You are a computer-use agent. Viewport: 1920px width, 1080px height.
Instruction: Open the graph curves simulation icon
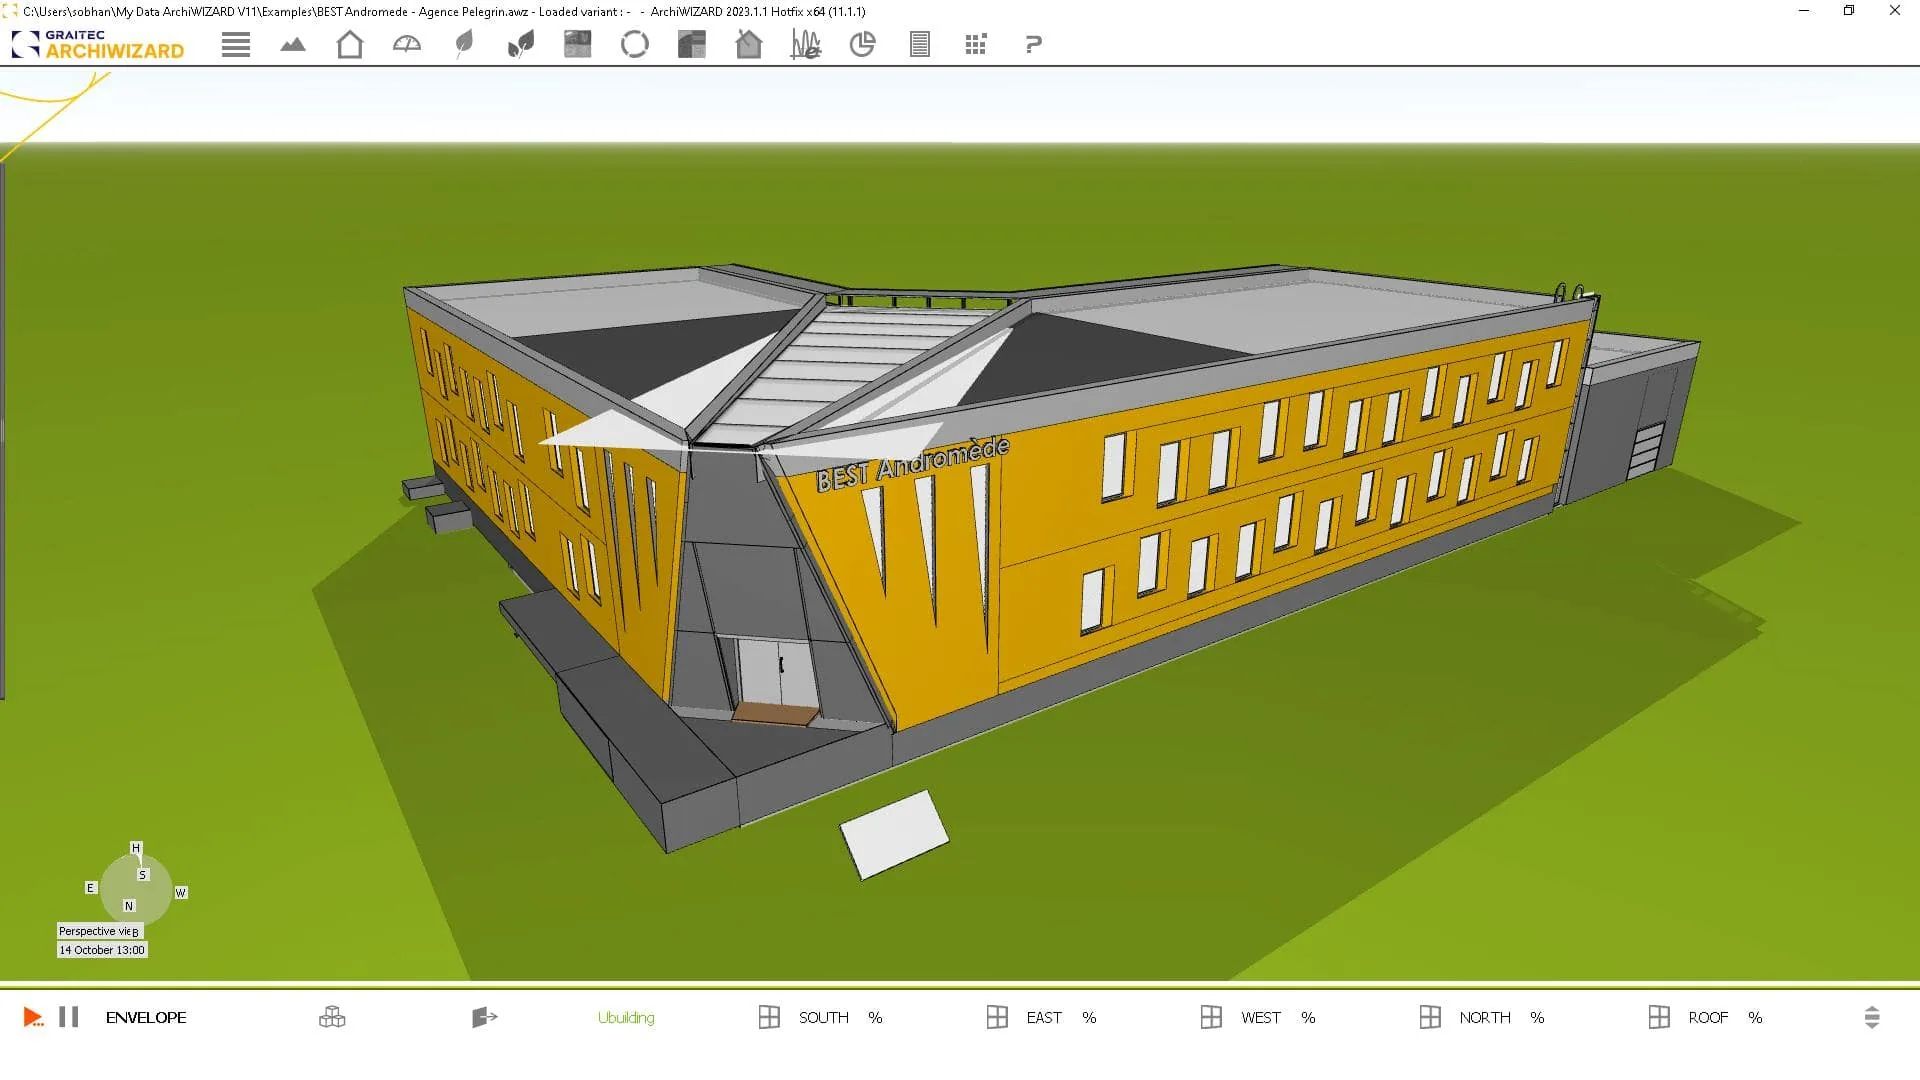pos(806,45)
